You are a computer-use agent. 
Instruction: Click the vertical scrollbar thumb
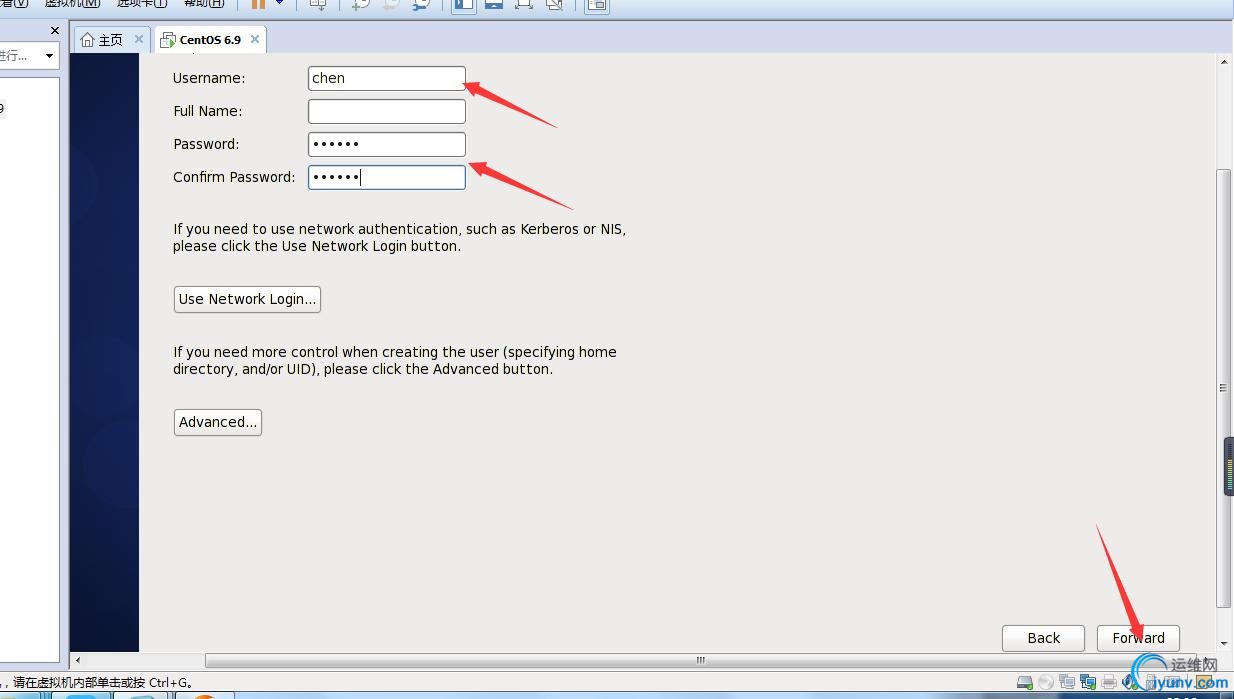pos(1224,388)
